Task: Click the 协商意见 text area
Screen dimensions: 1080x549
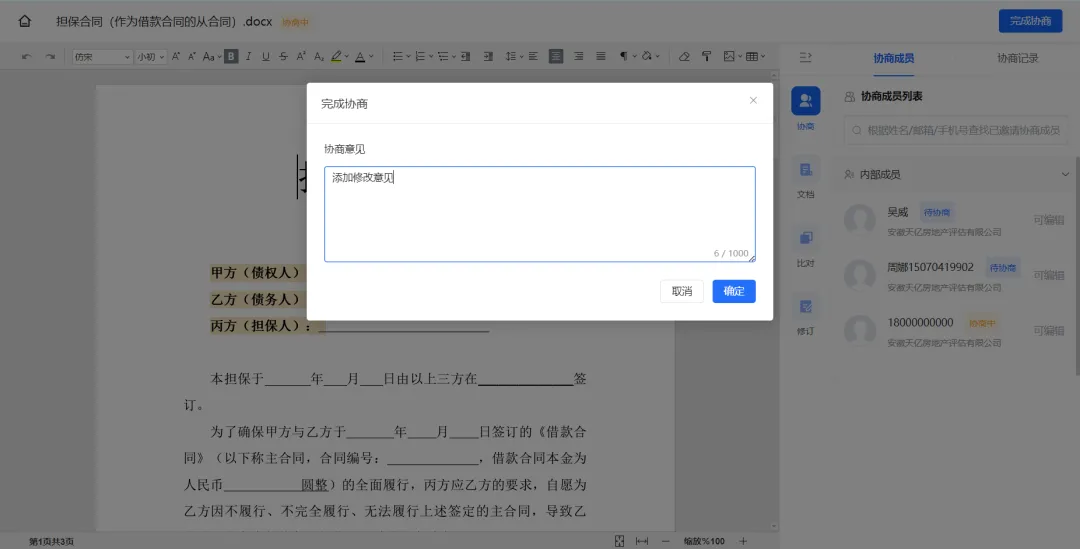Action: 539,214
